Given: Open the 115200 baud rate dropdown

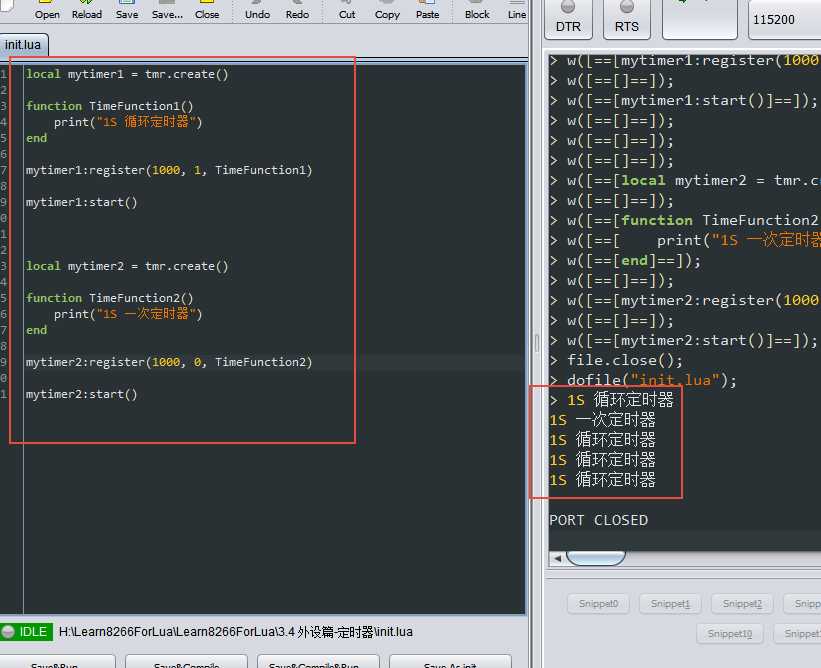Looking at the screenshot, I should (784, 19).
